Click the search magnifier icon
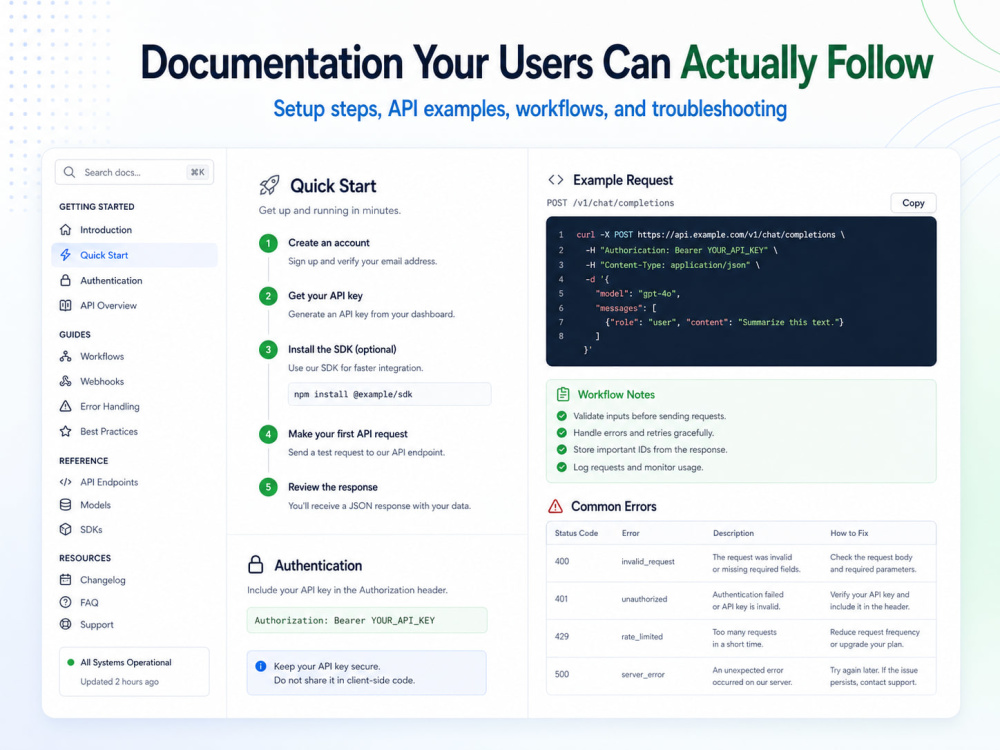 (70, 172)
